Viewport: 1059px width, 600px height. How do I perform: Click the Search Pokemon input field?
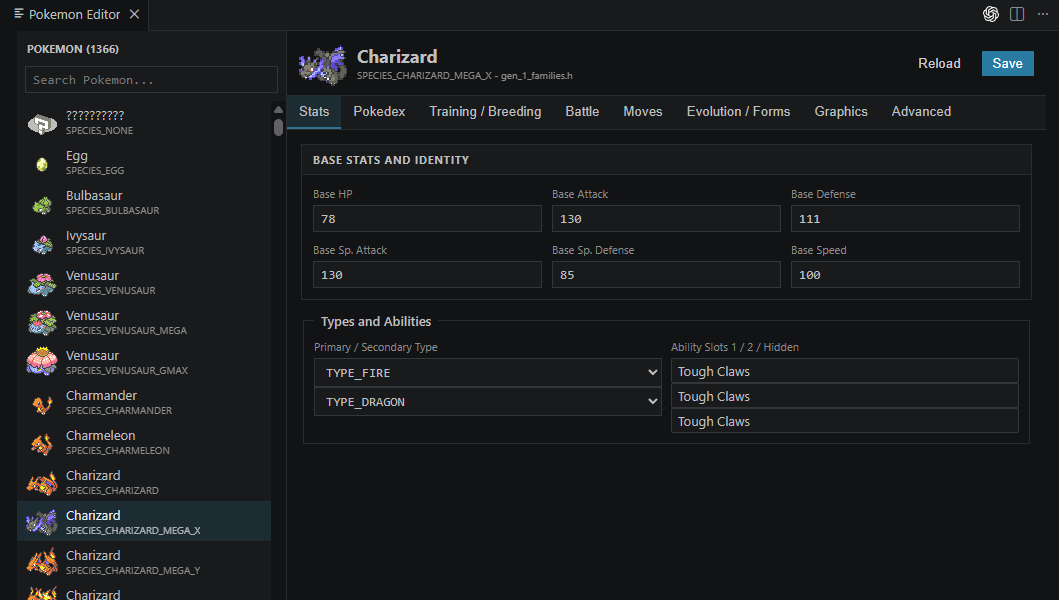(151, 80)
